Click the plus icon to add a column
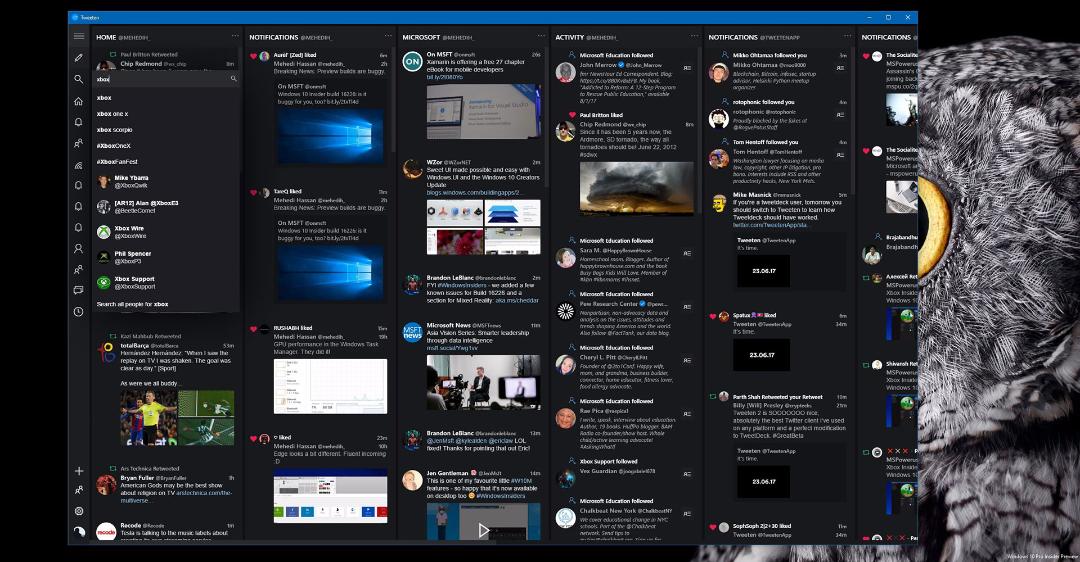Viewport: 1080px width, 562px height. click(79, 471)
